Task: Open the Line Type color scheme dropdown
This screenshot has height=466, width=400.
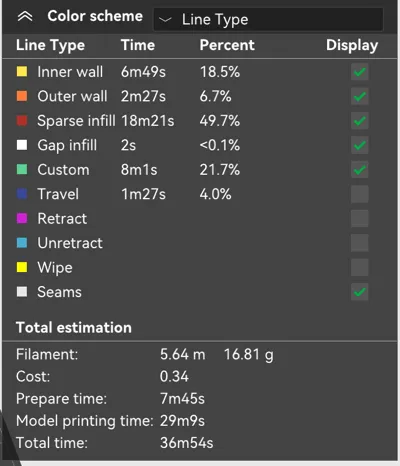Action: 268,20
